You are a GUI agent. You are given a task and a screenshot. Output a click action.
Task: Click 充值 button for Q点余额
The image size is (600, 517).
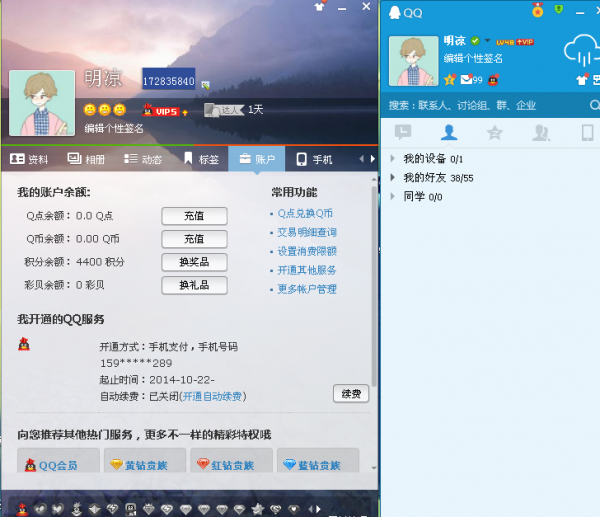point(194,216)
